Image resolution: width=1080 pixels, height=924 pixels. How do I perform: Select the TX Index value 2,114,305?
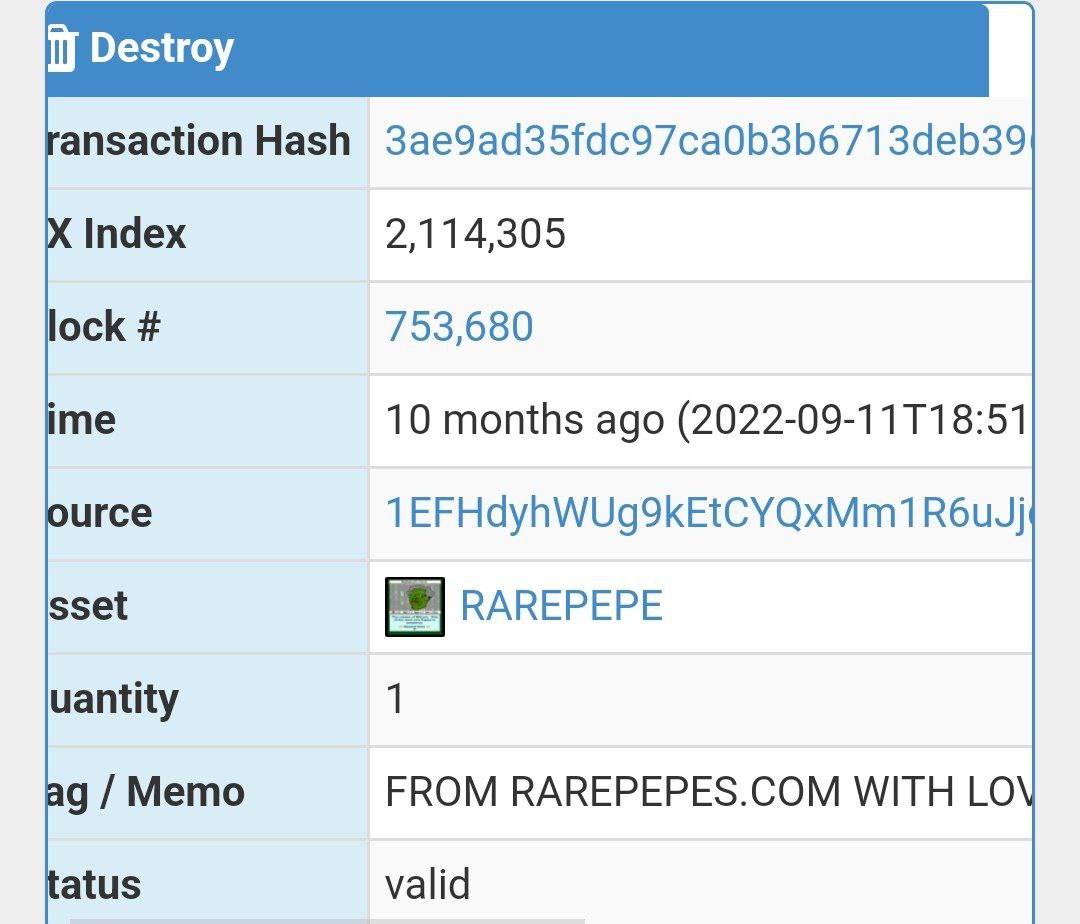click(x=475, y=233)
